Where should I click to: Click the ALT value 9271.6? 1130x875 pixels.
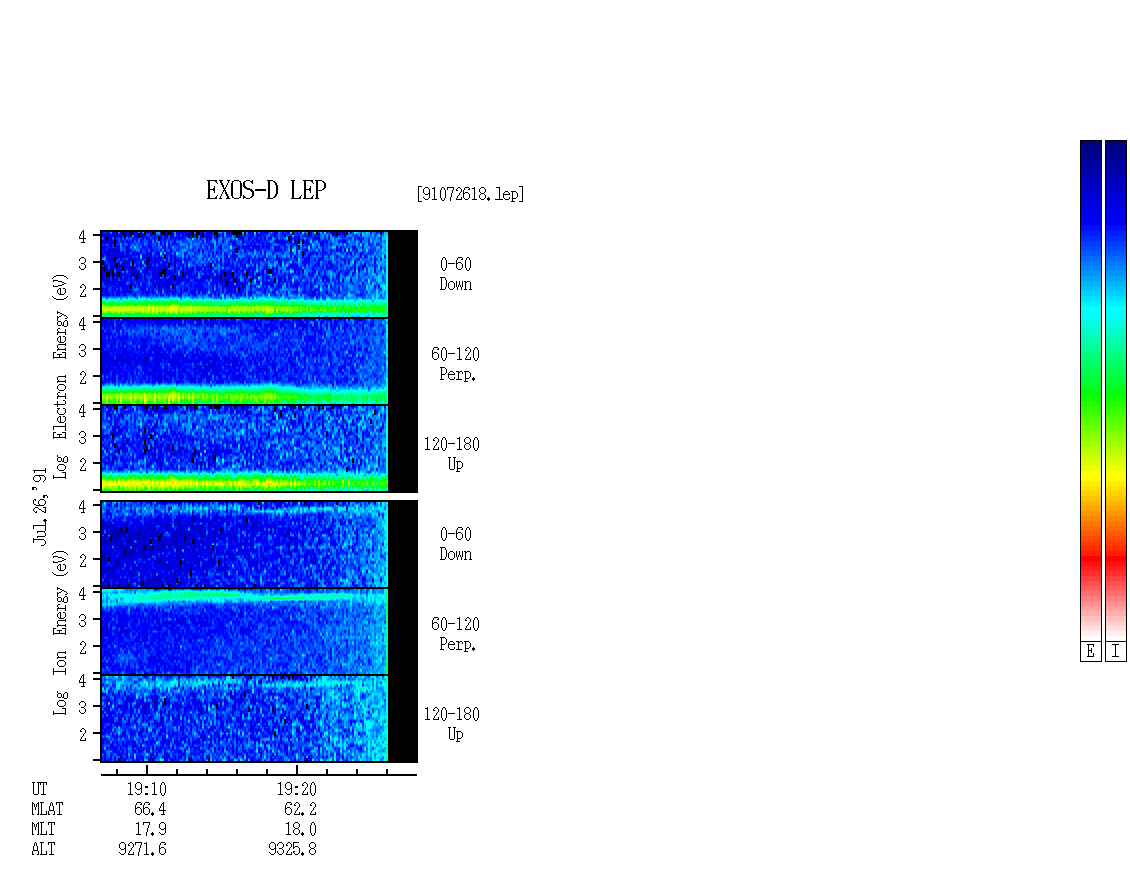click(x=143, y=850)
